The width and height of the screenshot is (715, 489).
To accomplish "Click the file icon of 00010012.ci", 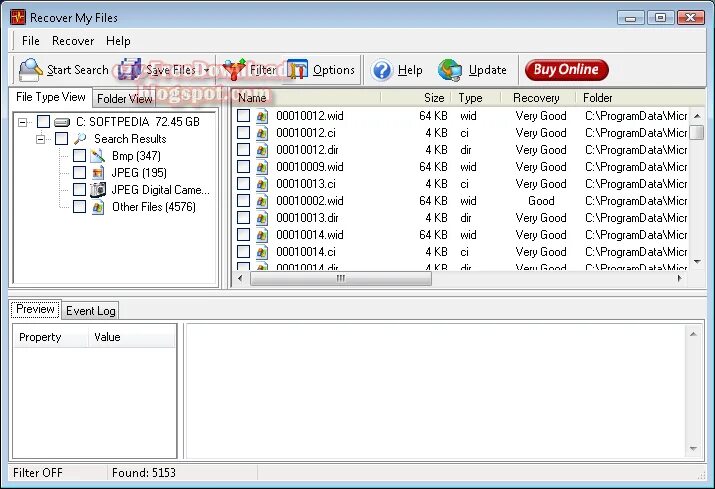I will pos(262,133).
